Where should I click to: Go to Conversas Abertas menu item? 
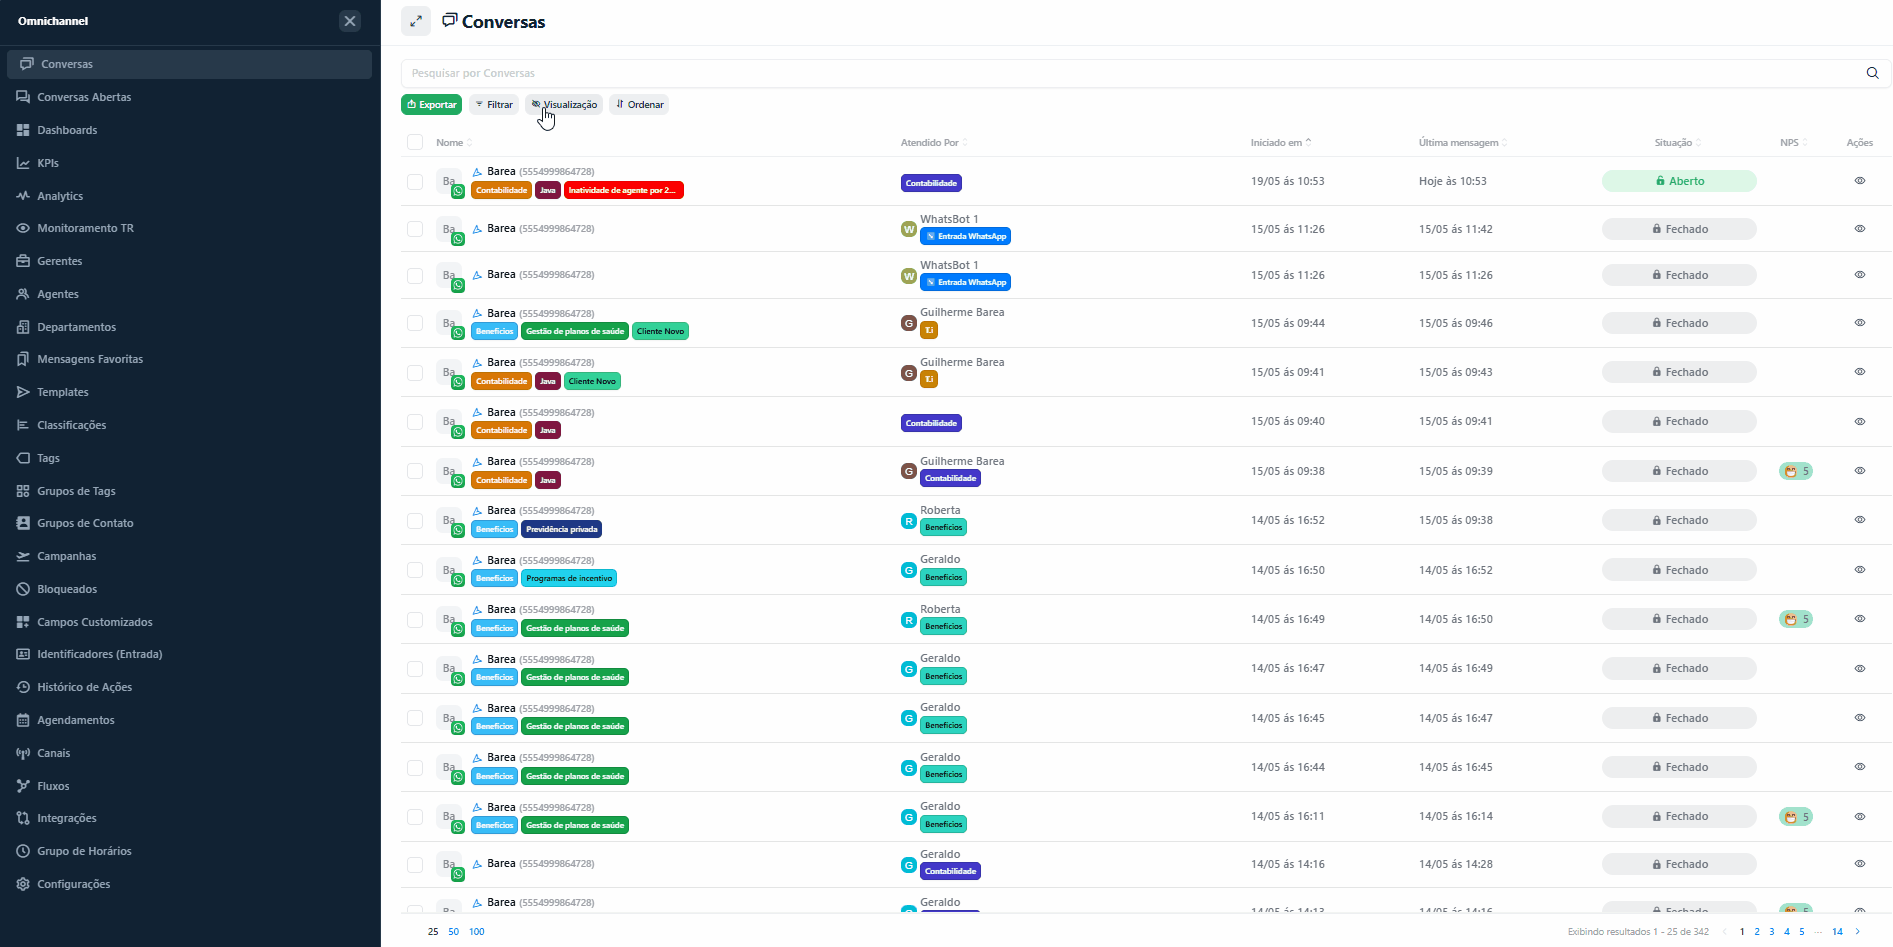point(84,97)
